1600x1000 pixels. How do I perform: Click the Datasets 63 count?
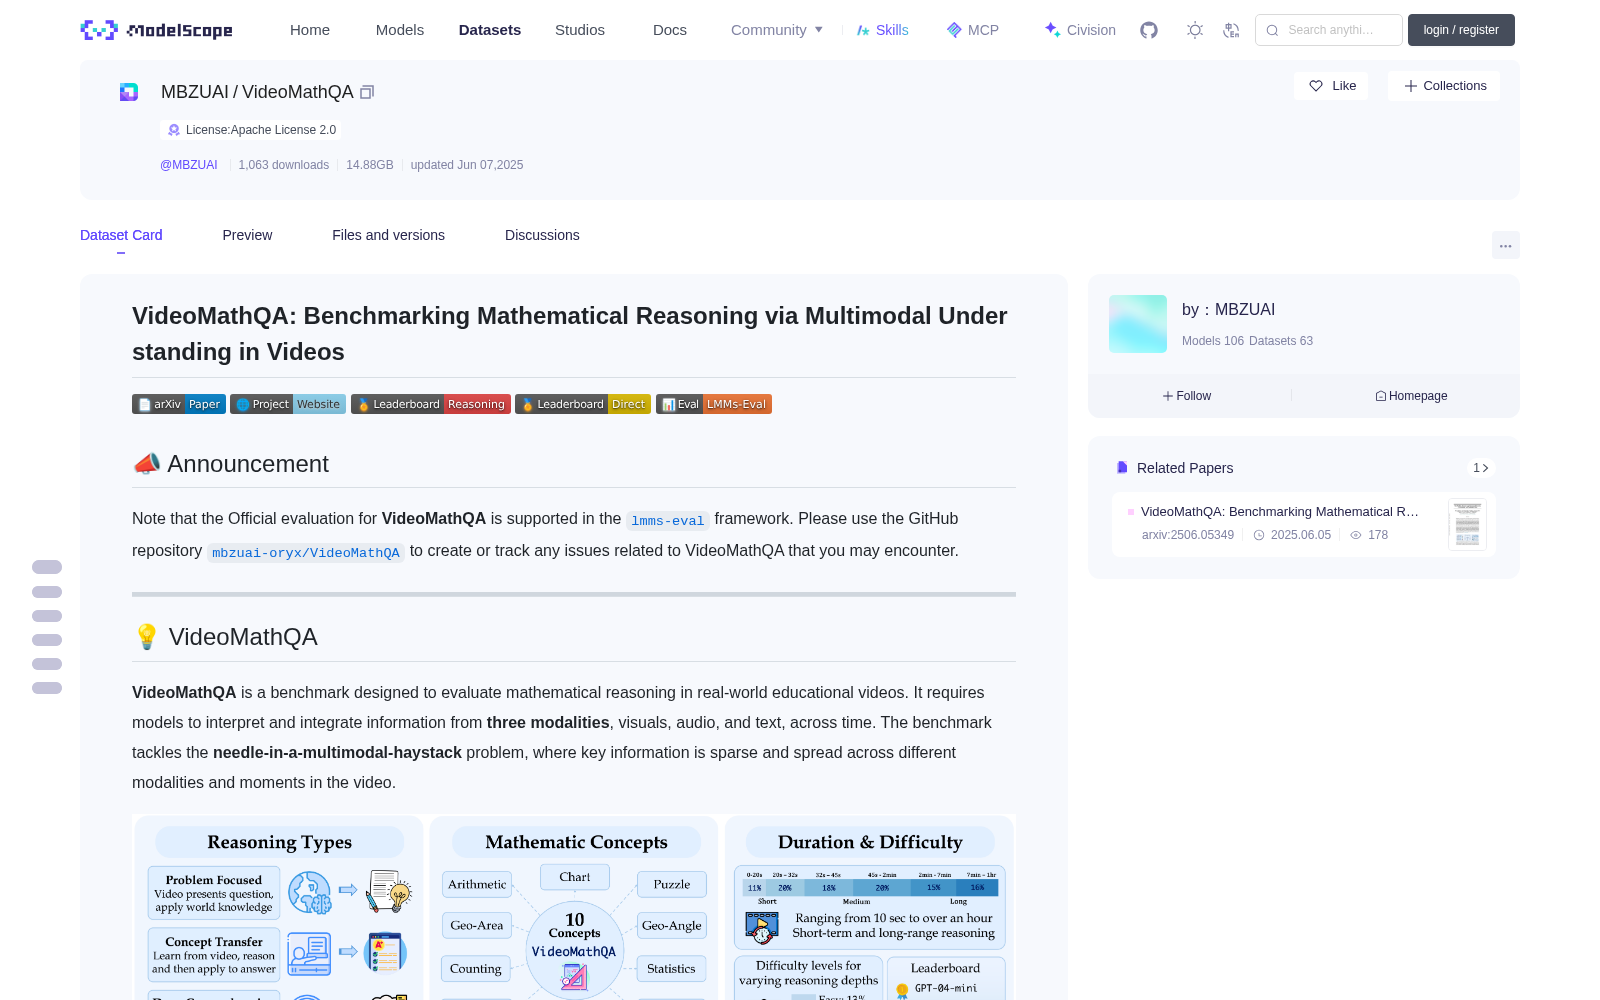pos(1281,341)
